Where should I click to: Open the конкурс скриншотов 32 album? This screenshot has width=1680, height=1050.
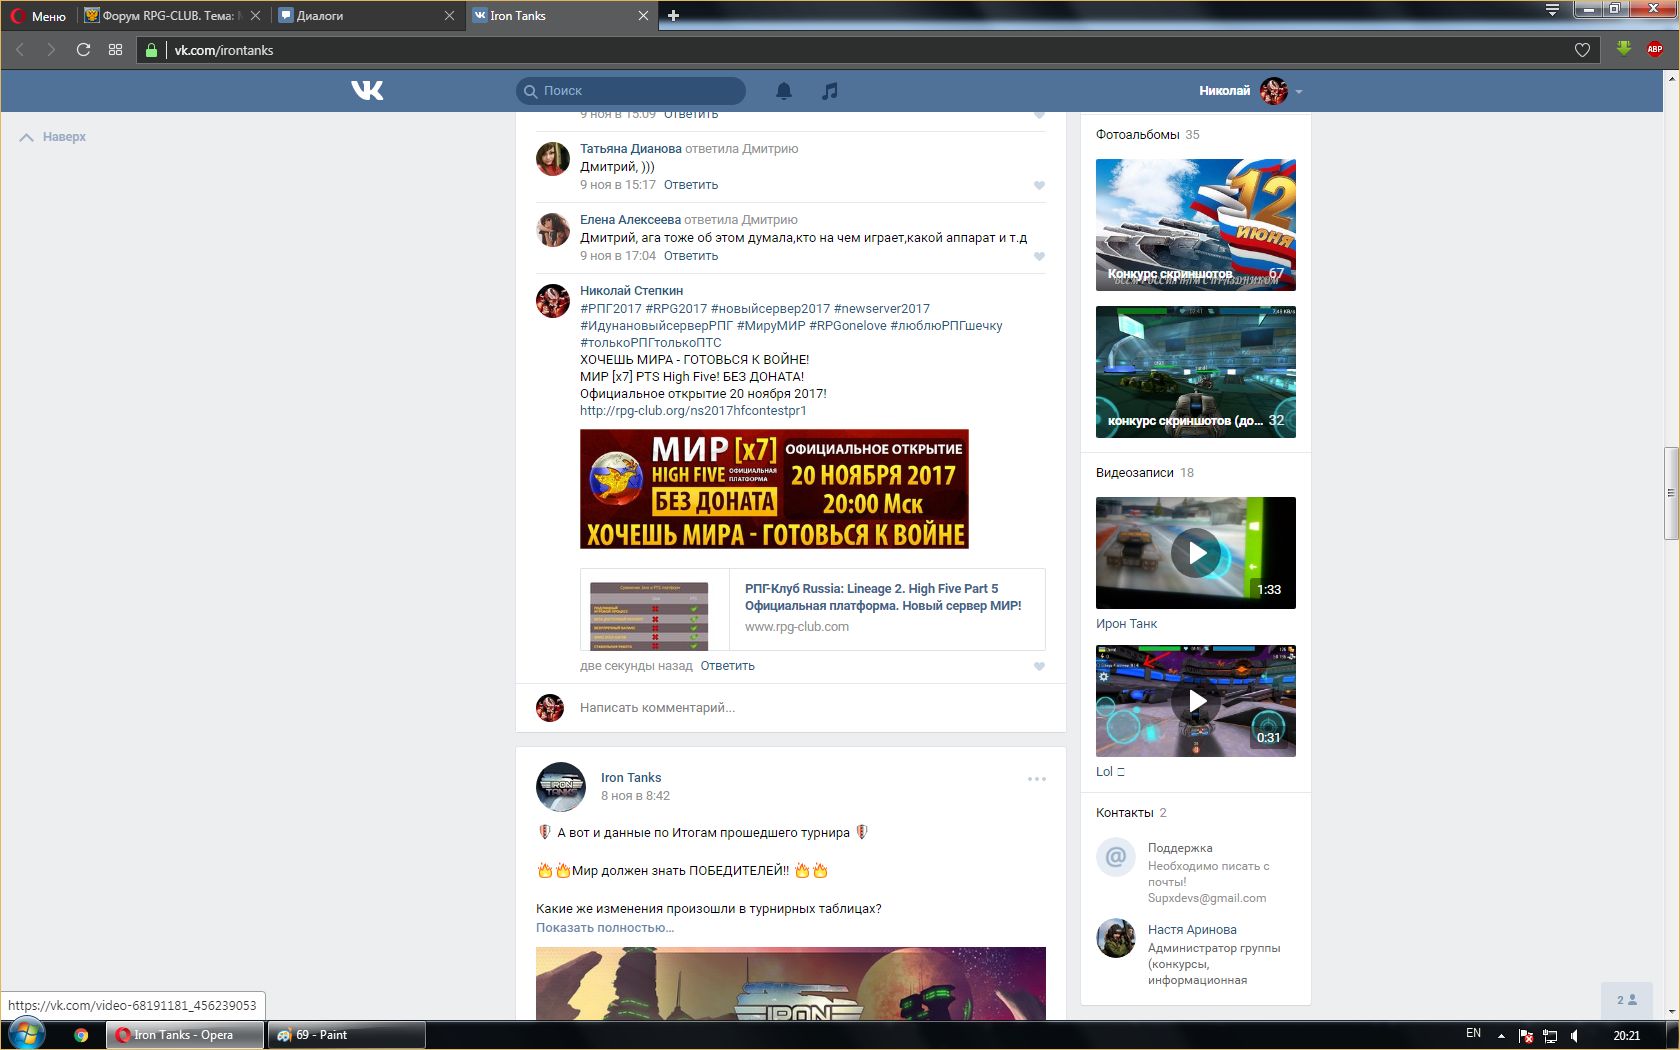tap(1196, 372)
